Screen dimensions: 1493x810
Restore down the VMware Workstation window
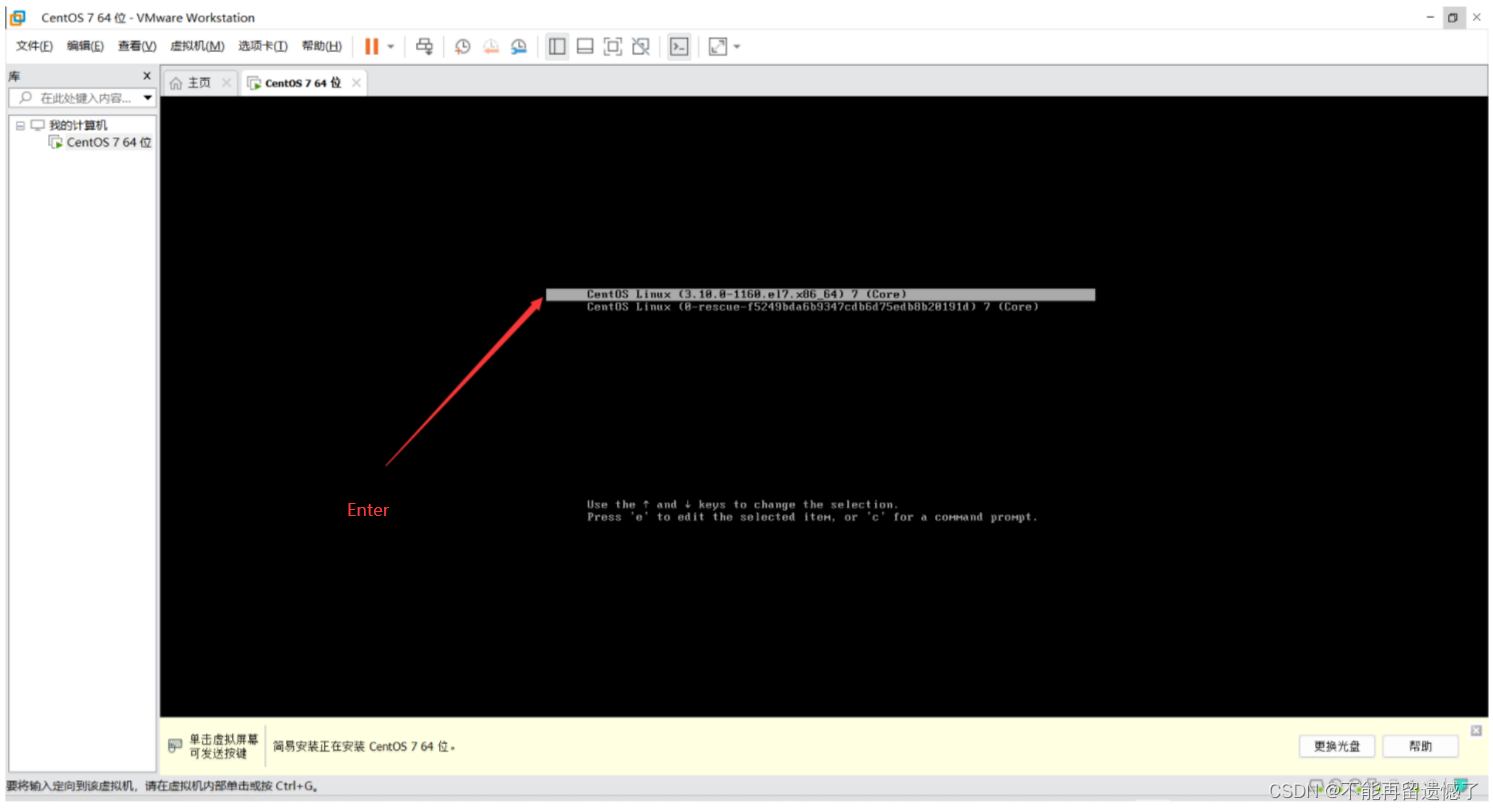click(x=1453, y=17)
